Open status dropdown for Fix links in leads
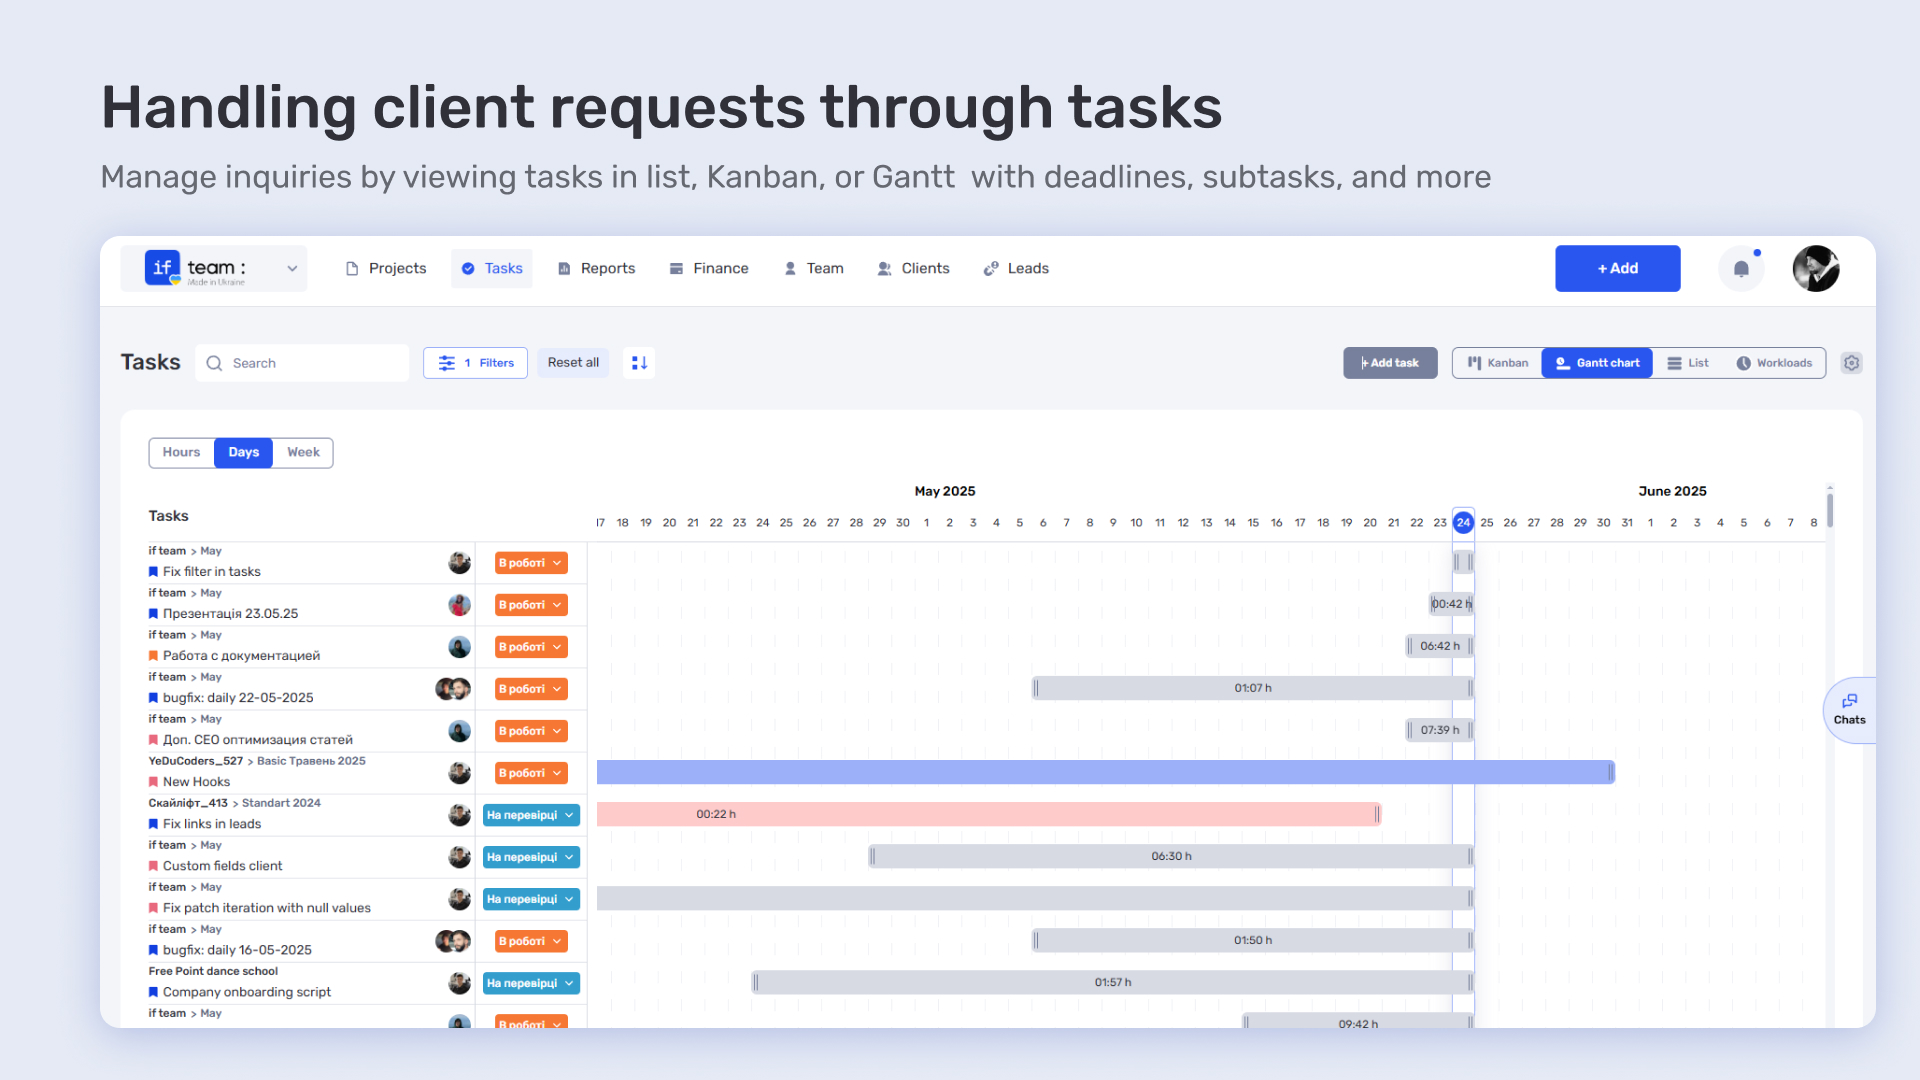 tap(531, 815)
